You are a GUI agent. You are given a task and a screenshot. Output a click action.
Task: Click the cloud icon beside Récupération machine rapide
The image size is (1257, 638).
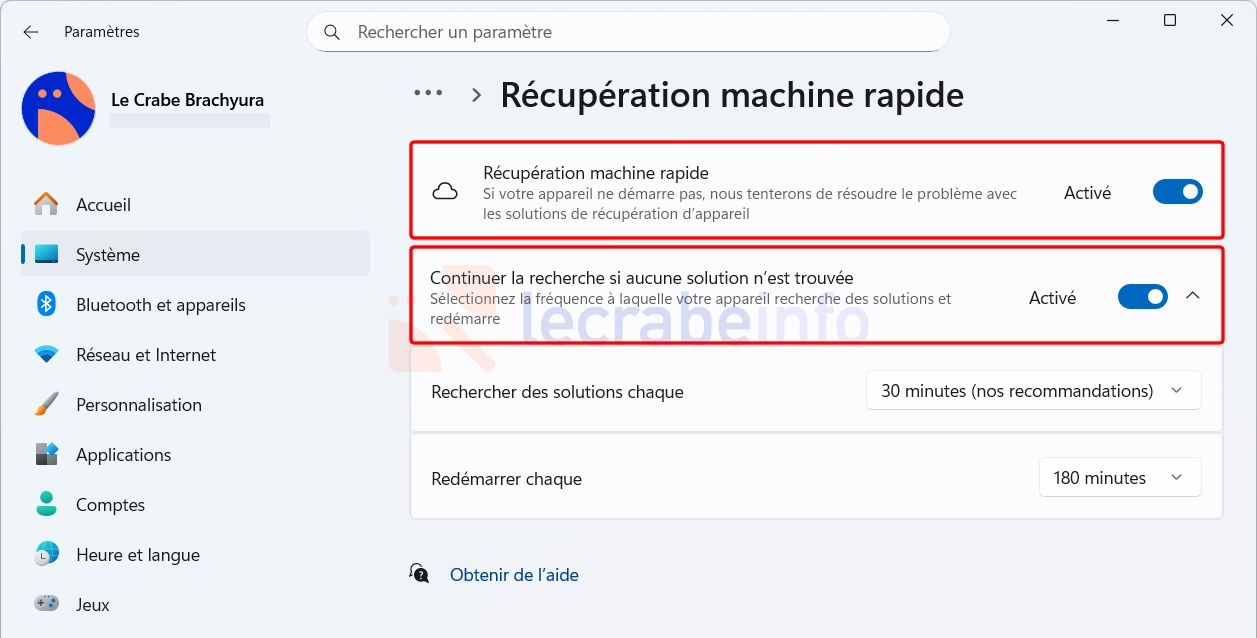(445, 191)
